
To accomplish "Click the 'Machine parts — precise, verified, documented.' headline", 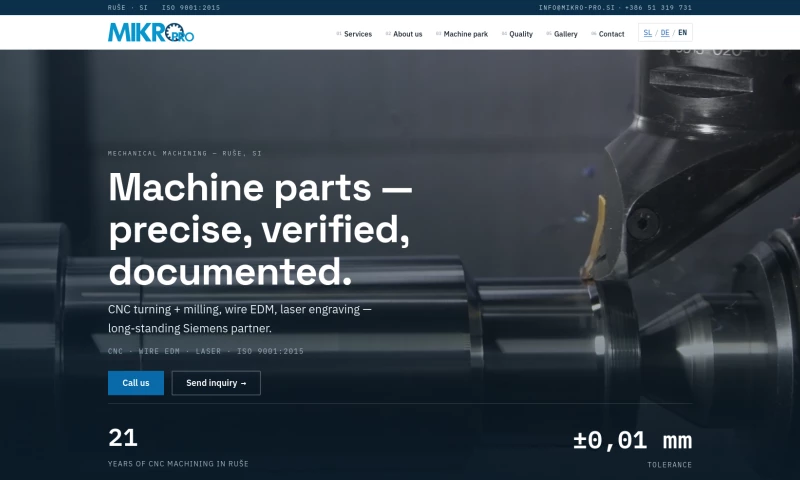I will (260, 229).
